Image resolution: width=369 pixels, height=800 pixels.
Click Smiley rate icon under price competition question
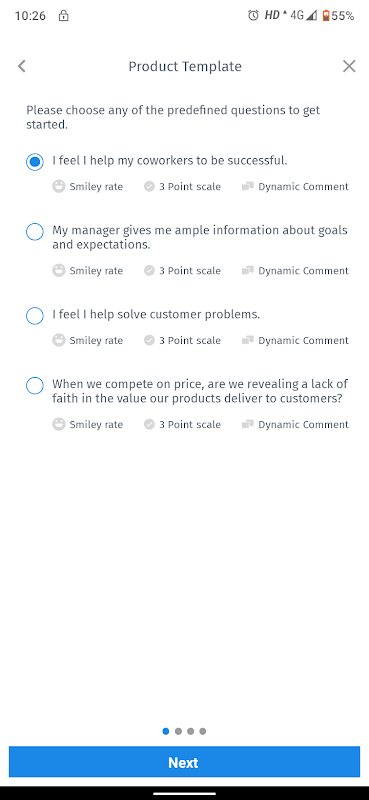click(x=59, y=424)
